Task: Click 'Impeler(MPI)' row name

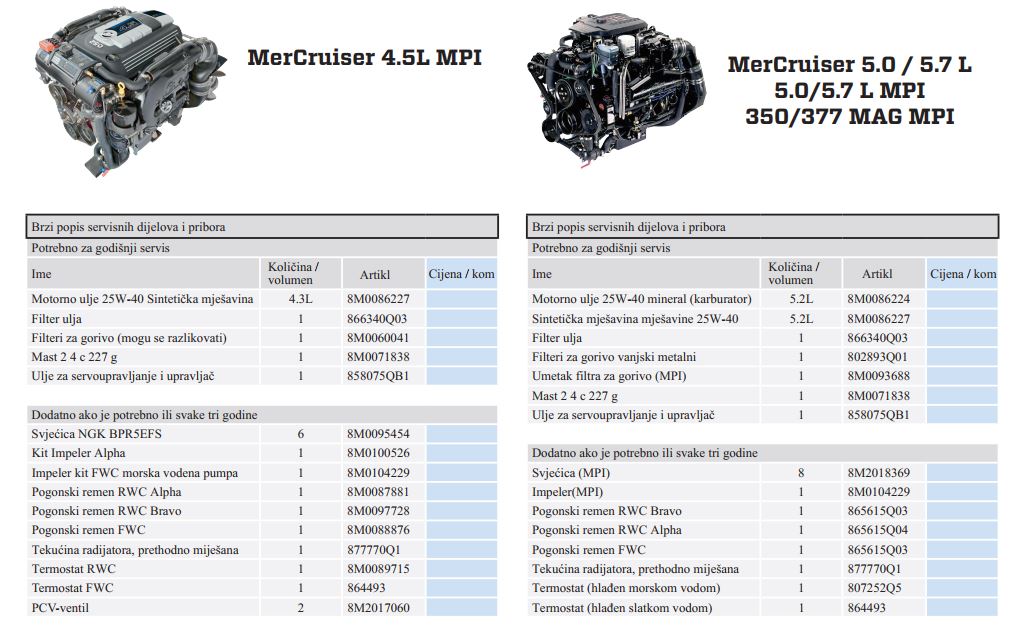Action: 567,492
